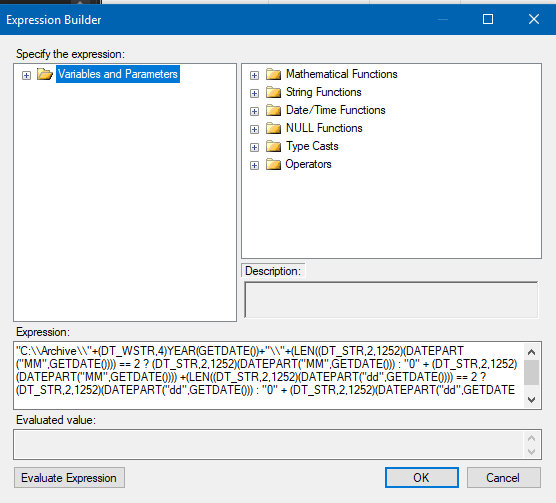Screen dimensions: 556x503
Task: Expand the Operators tree node
Action: [x=254, y=166]
